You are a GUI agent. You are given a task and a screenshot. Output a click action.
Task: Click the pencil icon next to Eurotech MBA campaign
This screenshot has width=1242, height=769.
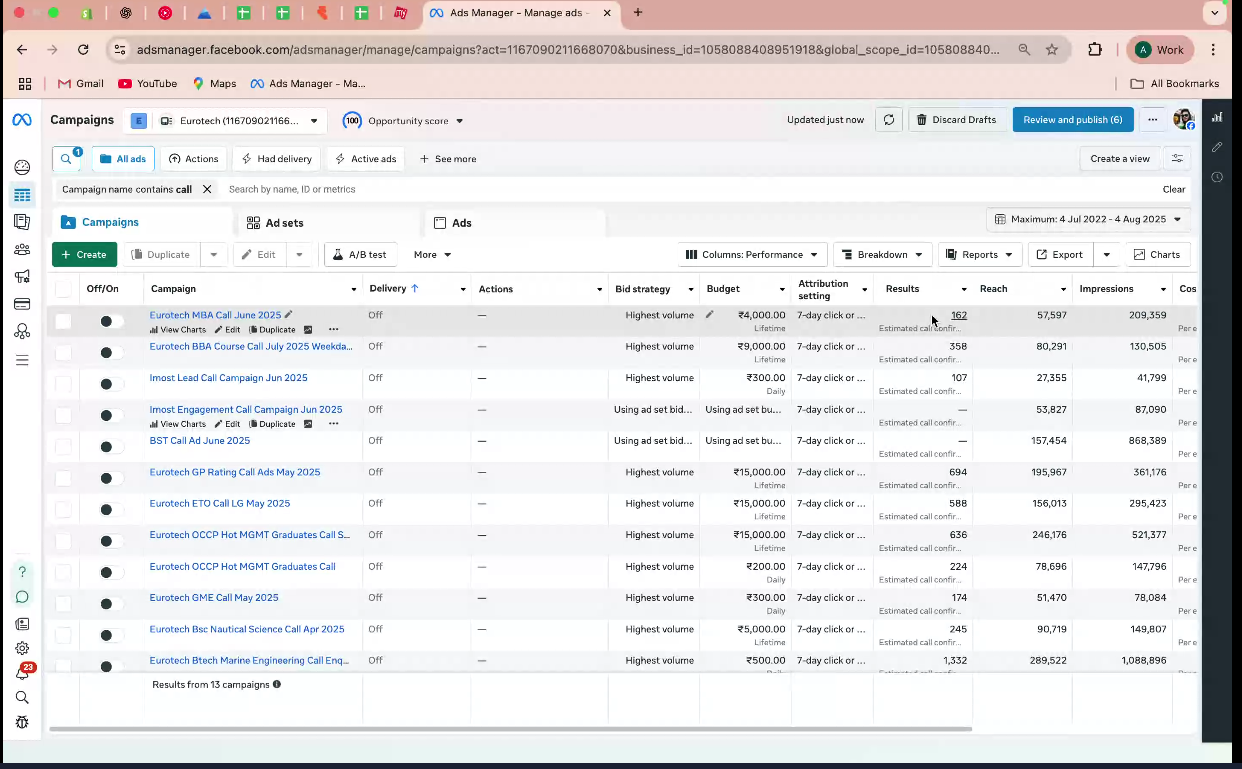pyautogui.click(x=289, y=315)
